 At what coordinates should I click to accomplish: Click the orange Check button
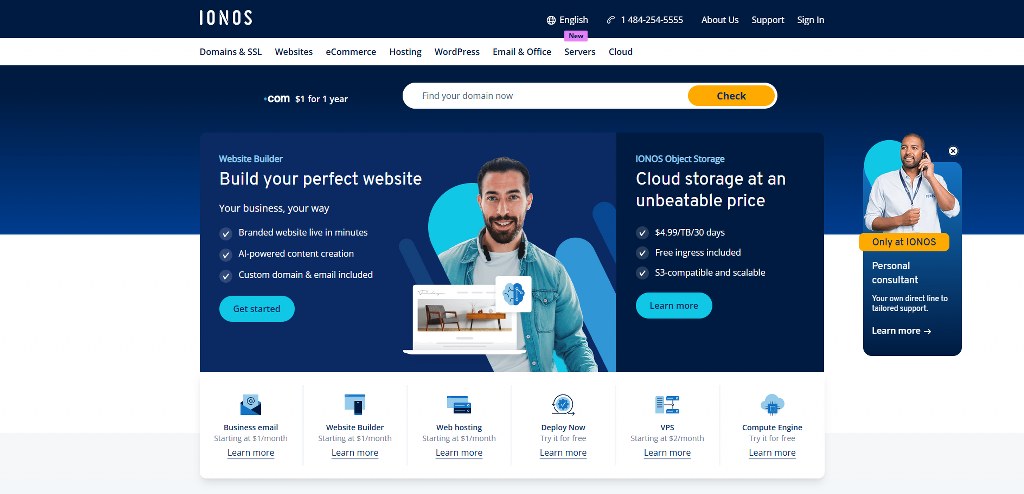click(x=731, y=96)
